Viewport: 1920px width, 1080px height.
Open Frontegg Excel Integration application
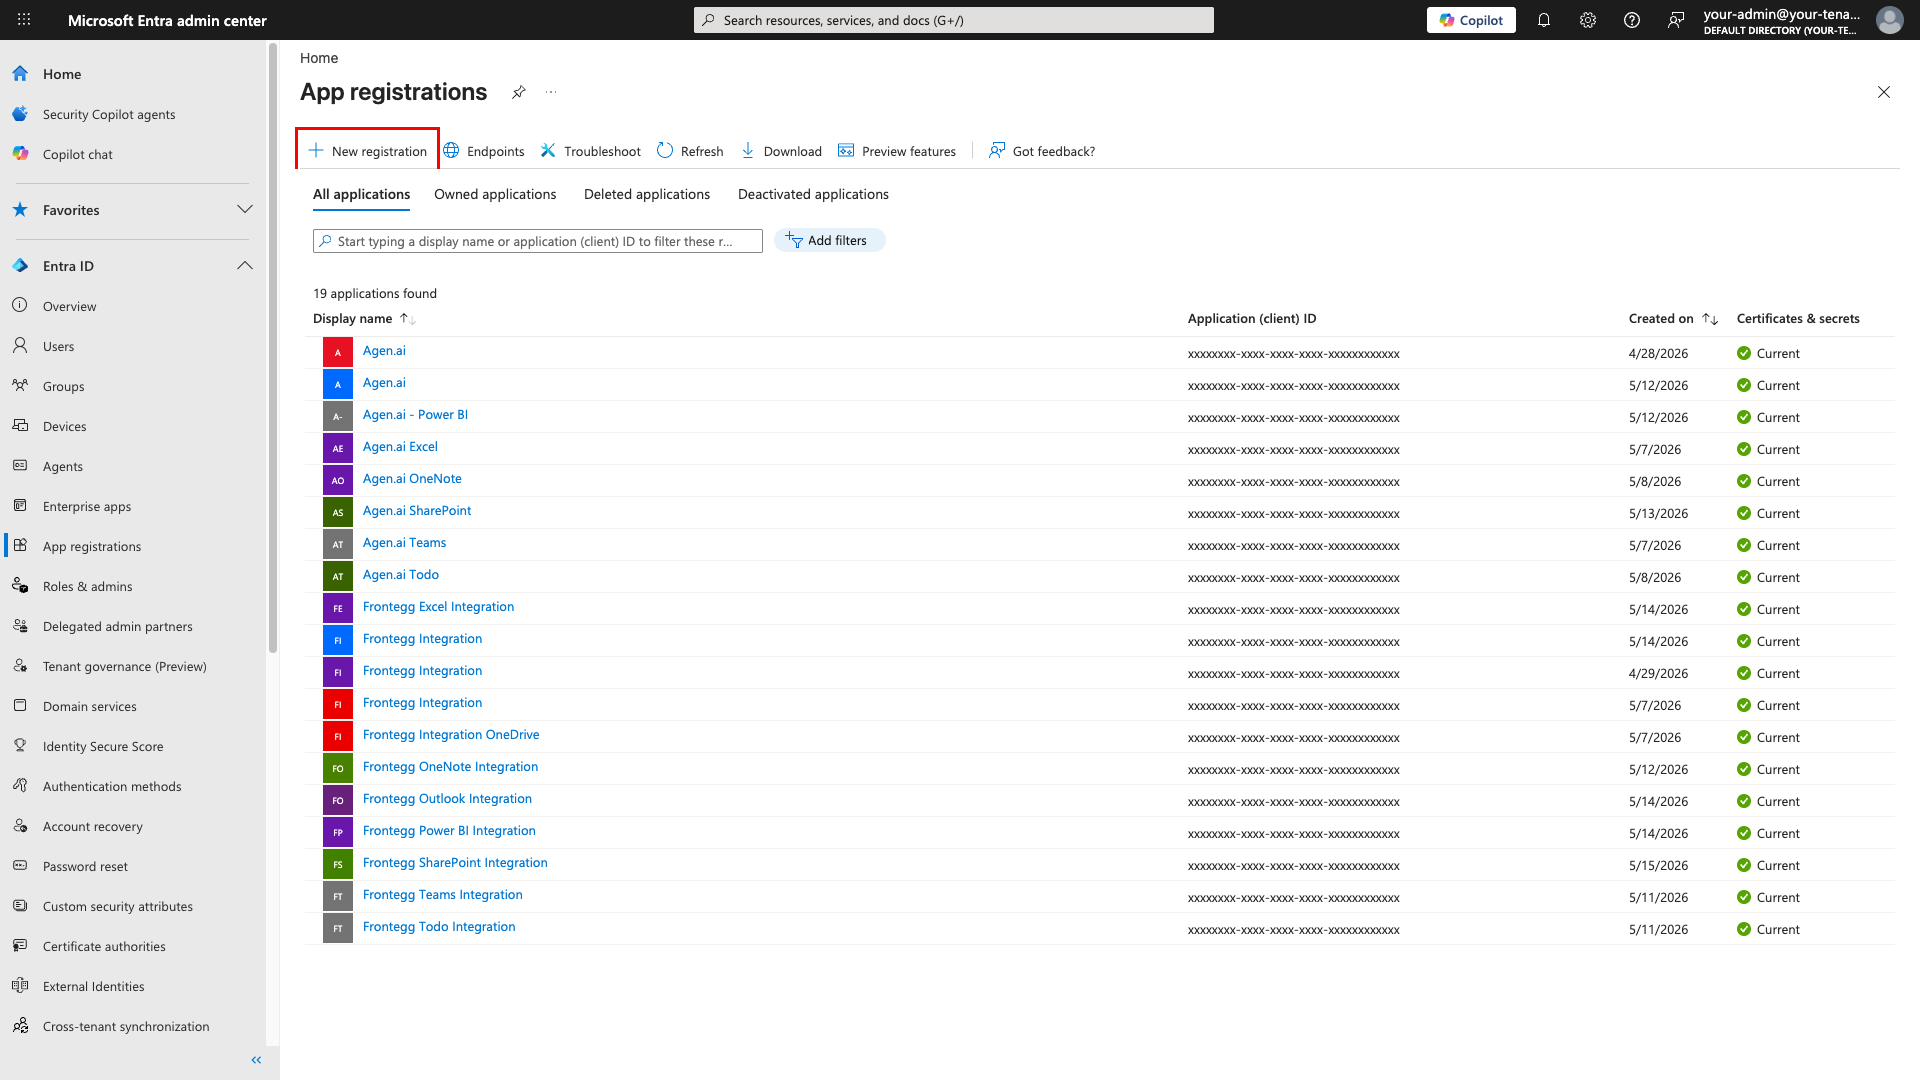[x=438, y=607]
